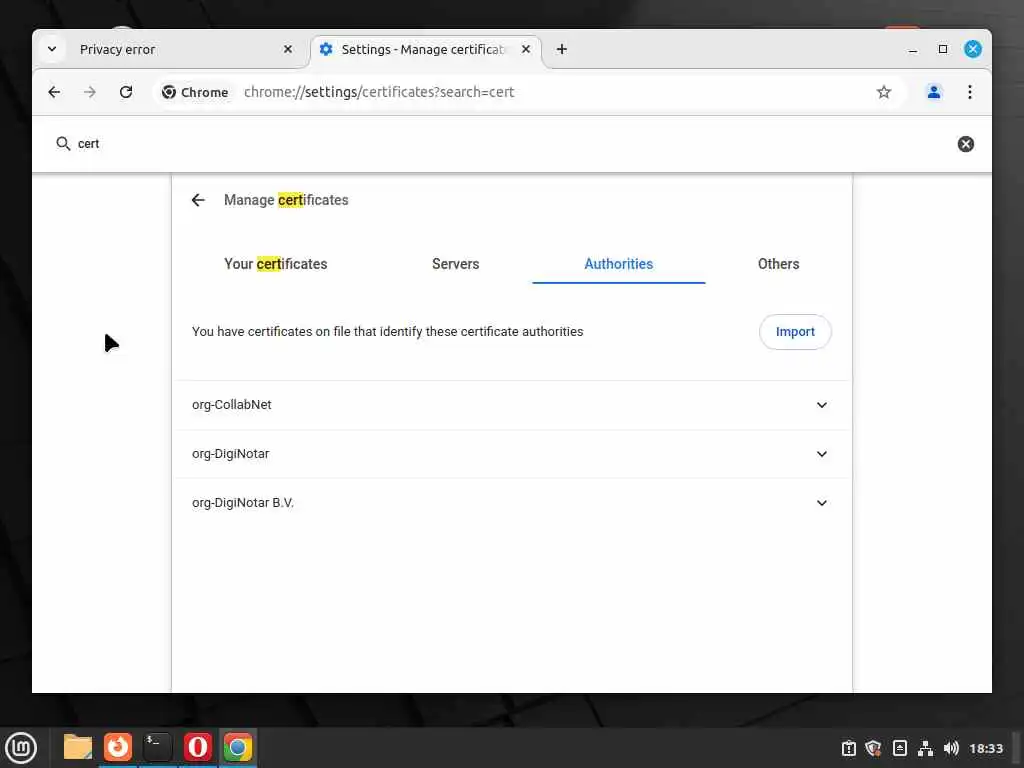Click the browser forward arrow

coord(90,92)
